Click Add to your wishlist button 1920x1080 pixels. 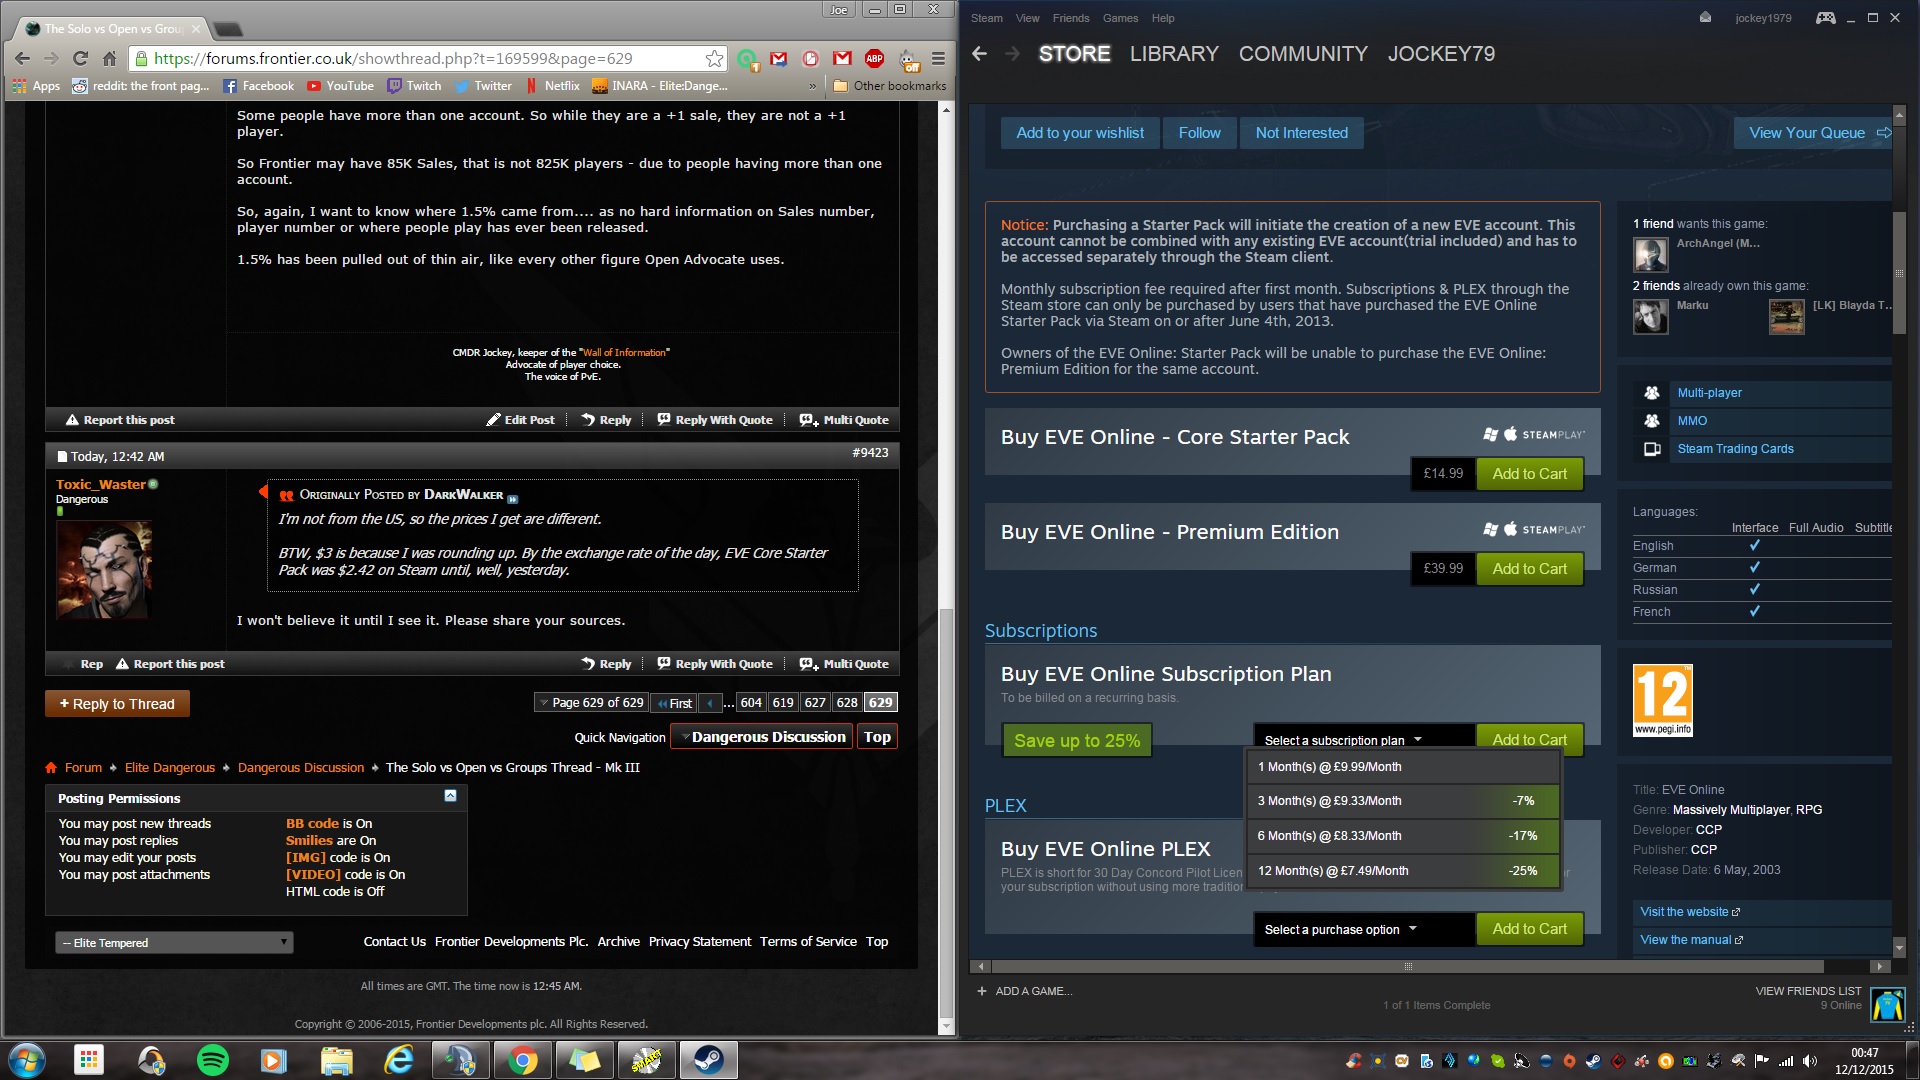(1080, 133)
